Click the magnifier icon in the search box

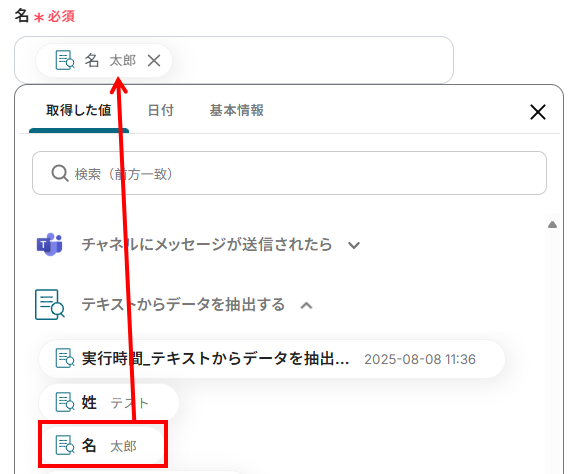click(60, 173)
